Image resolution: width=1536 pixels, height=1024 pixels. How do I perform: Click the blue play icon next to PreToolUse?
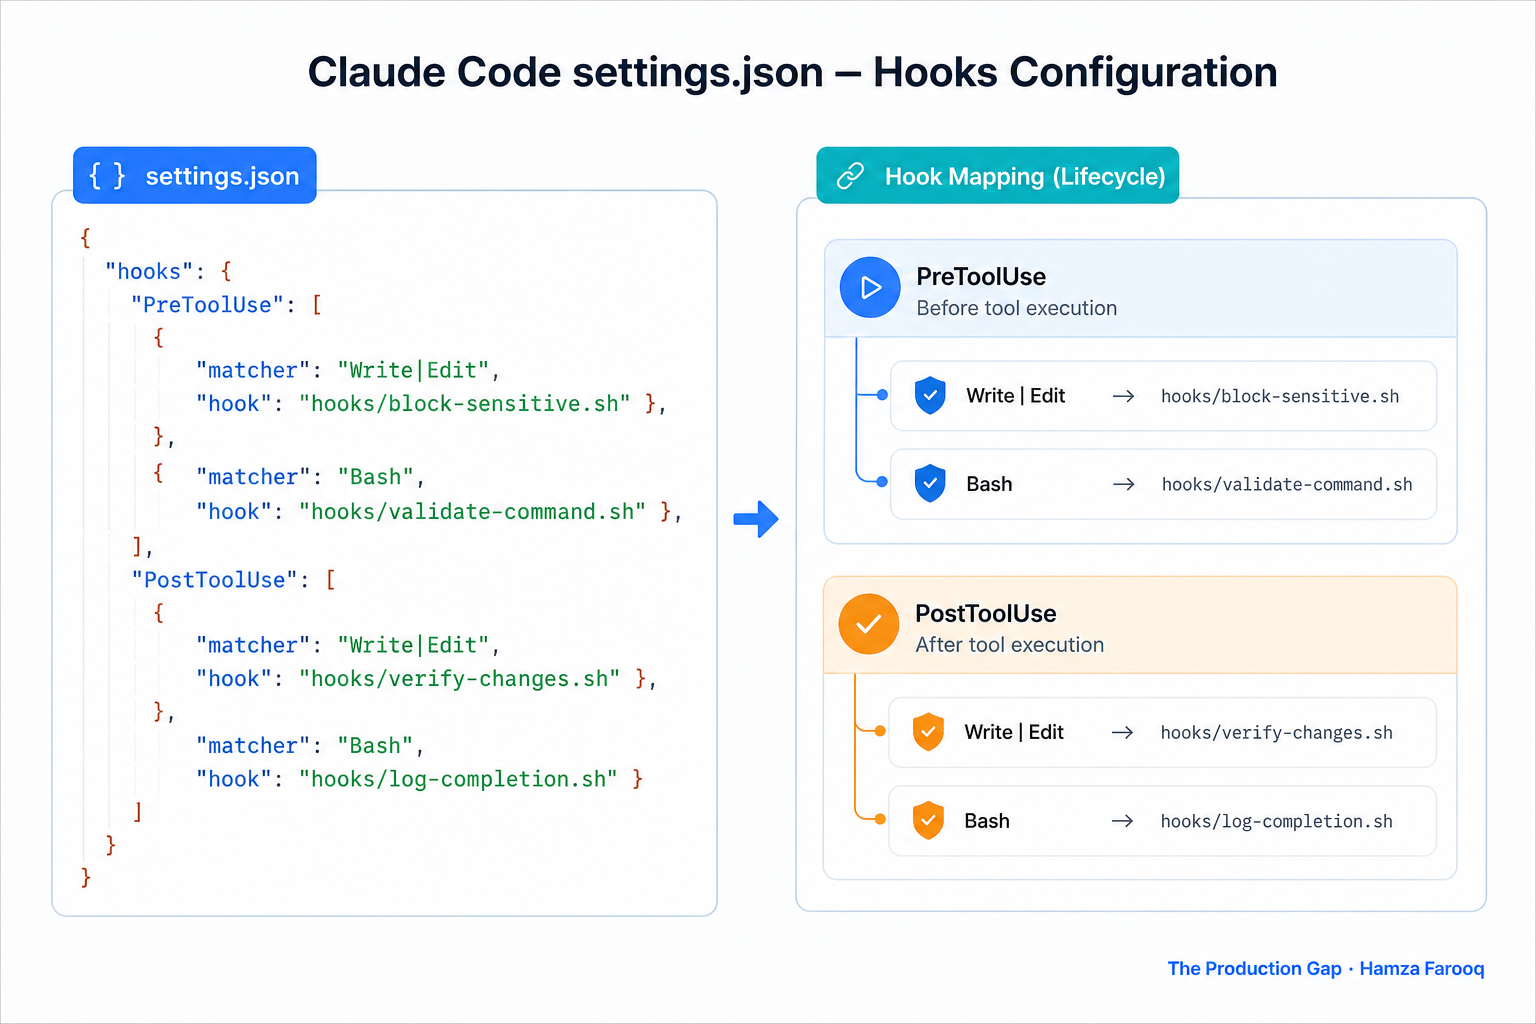click(x=870, y=288)
